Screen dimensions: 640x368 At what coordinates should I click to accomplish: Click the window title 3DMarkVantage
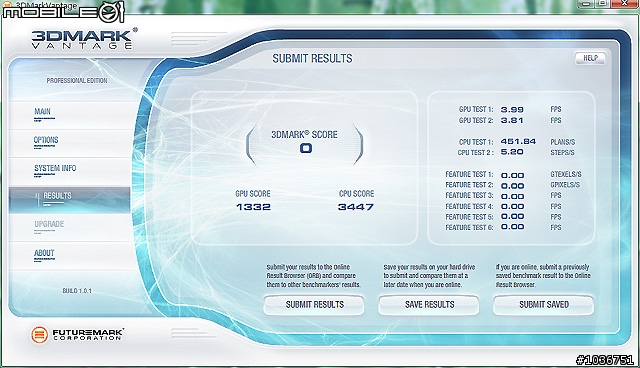tap(46, 6)
